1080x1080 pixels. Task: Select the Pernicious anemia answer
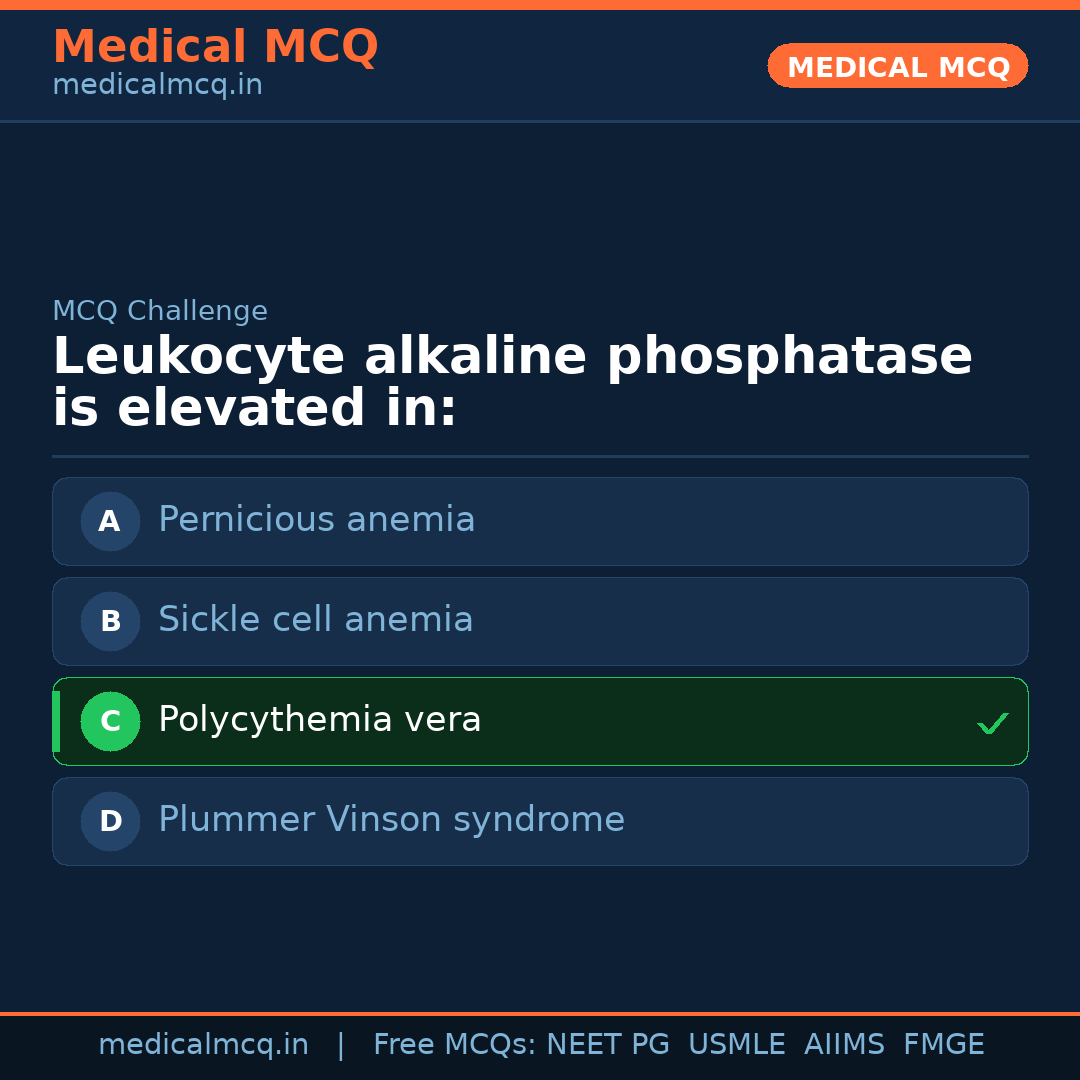pos(316,520)
